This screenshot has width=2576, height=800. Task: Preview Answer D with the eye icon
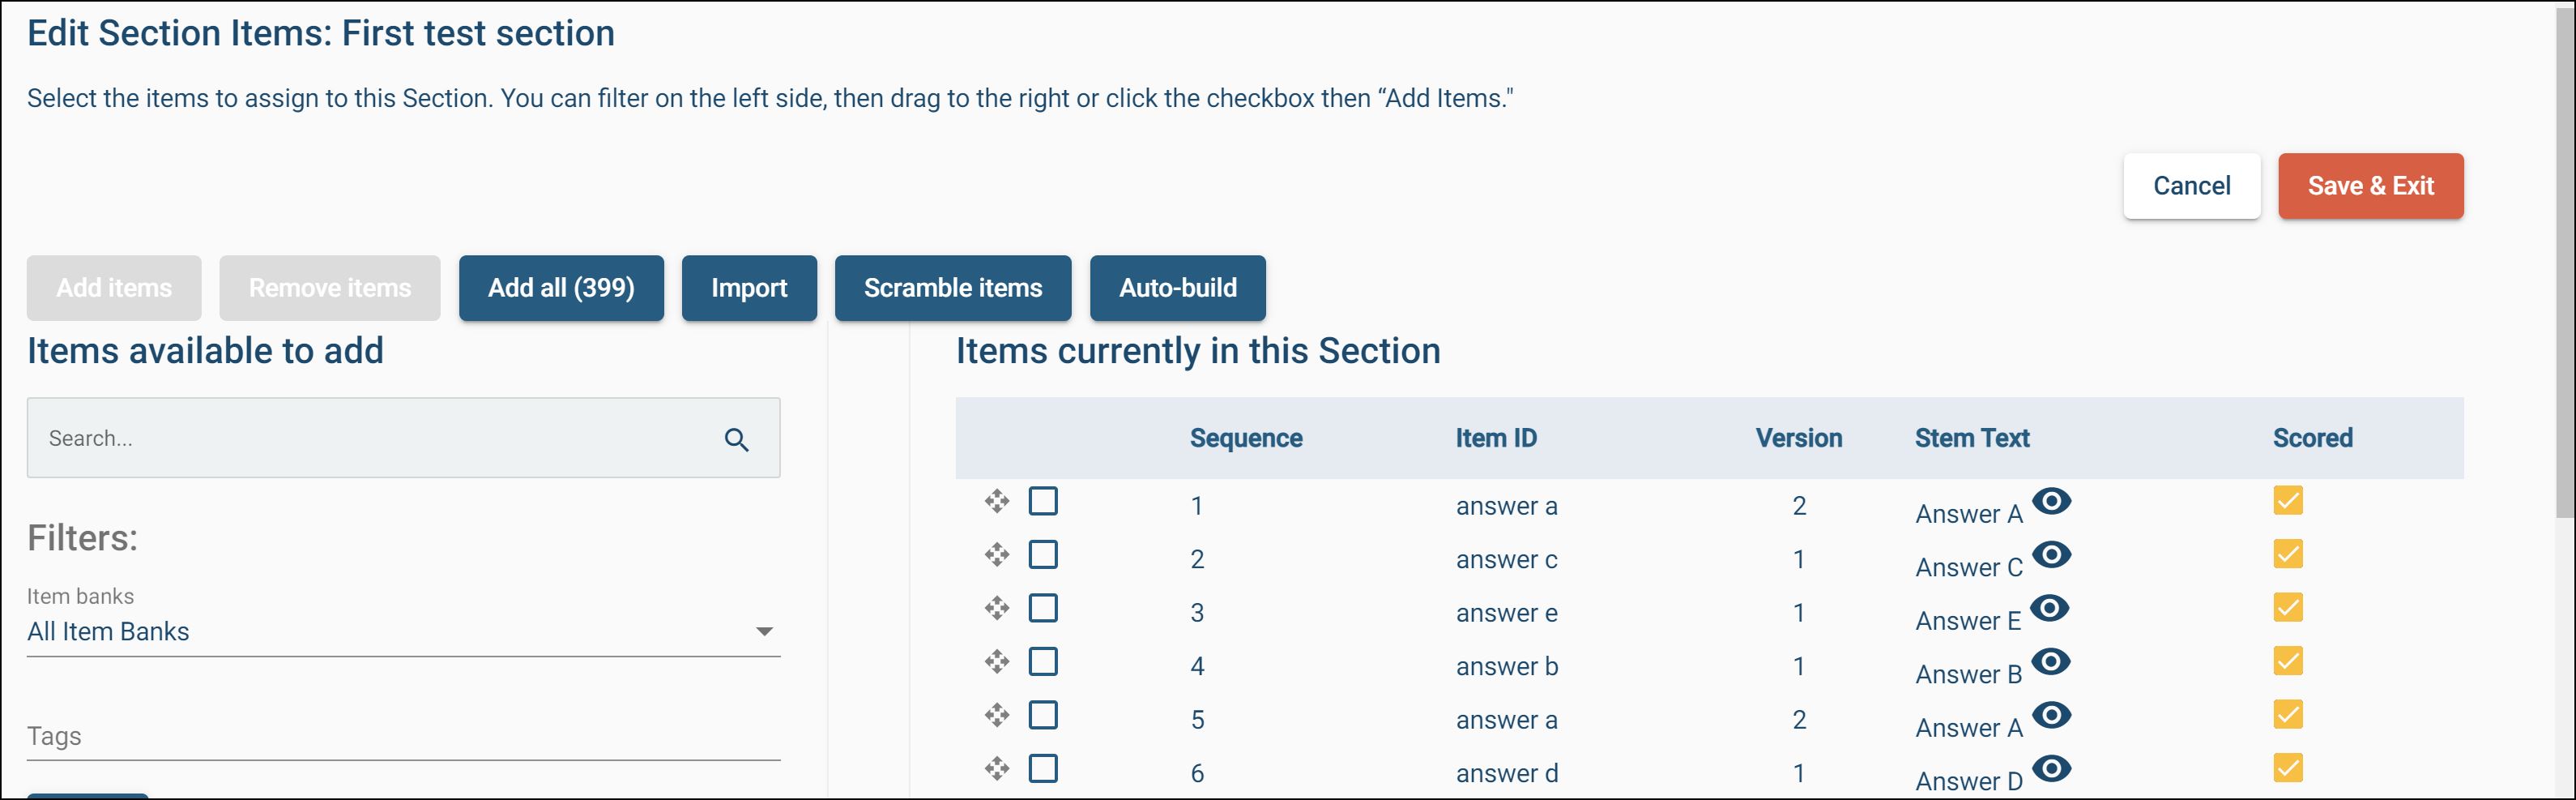[2051, 768]
